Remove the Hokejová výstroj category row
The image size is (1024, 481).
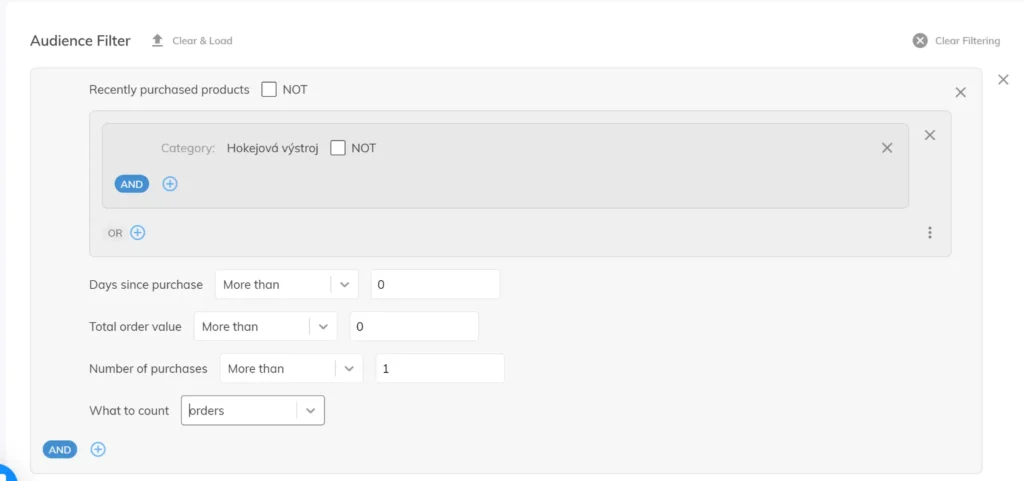click(x=886, y=148)
